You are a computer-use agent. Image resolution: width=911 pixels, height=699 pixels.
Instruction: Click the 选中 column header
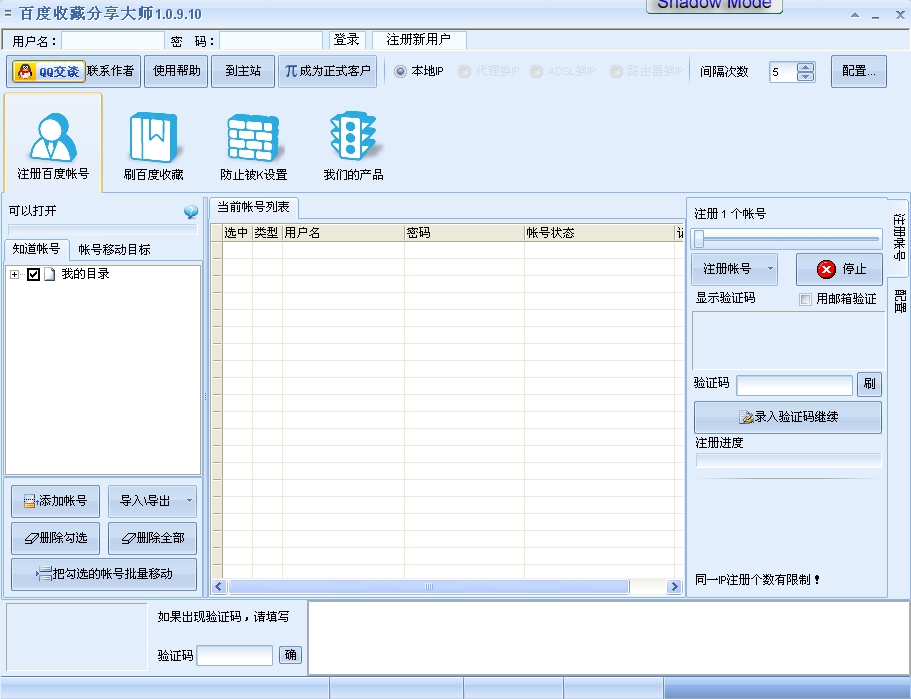click(x=237, y=233)
